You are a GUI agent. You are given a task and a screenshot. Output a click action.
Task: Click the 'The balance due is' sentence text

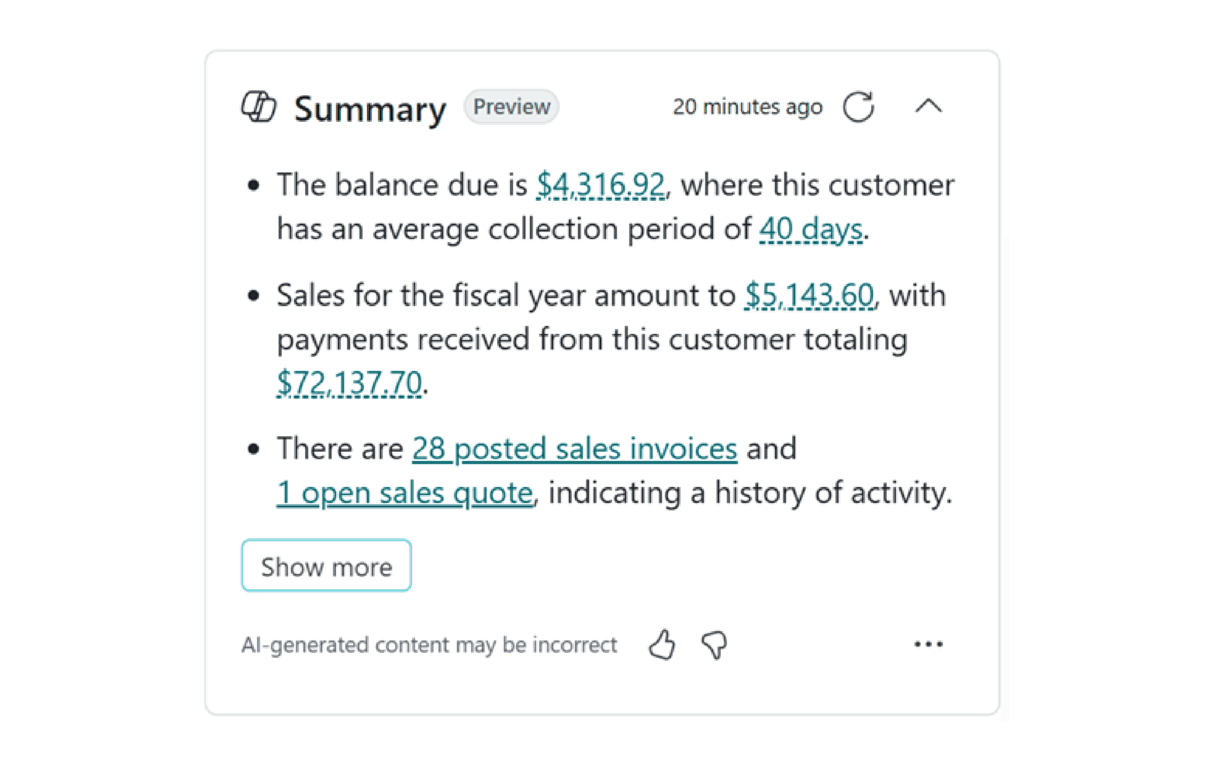(402, 185)
